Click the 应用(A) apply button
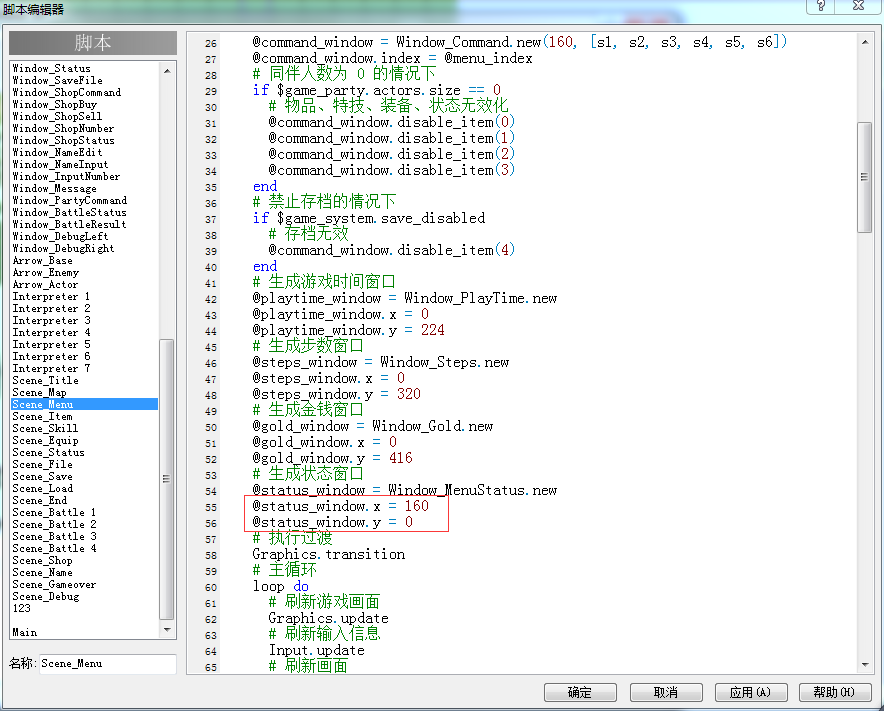The width and height of the screenshot is (884, 711). click(751, 692)
